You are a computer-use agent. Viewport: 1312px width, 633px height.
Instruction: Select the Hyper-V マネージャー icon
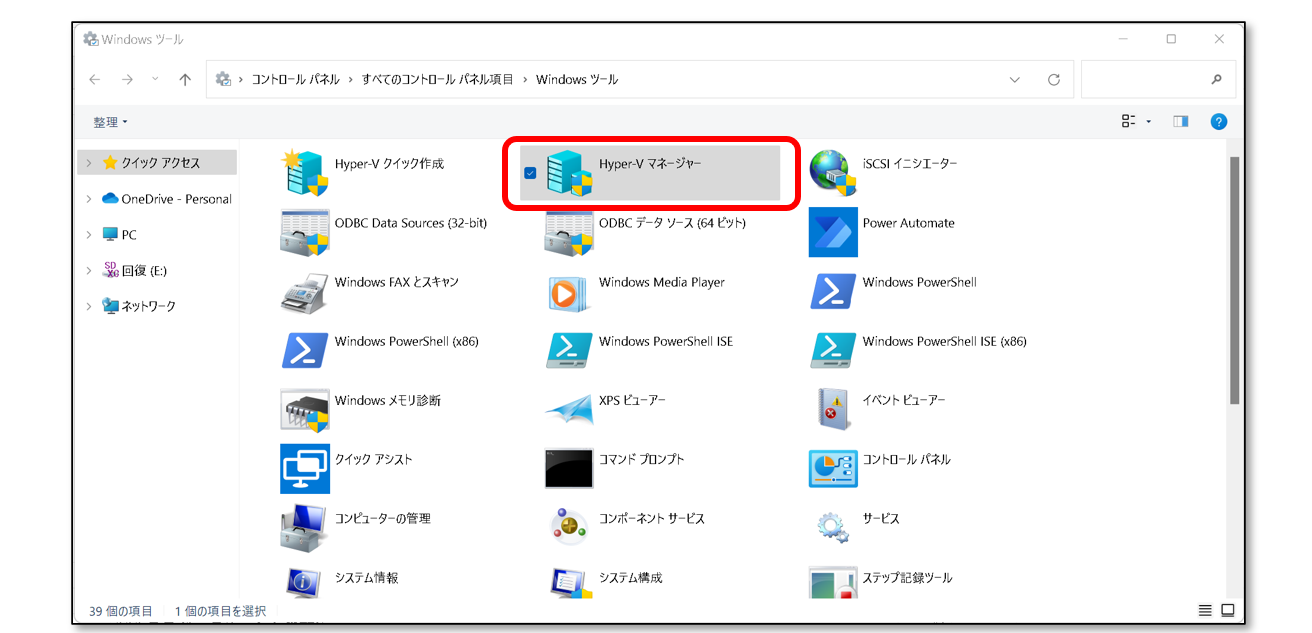[569, 173]
